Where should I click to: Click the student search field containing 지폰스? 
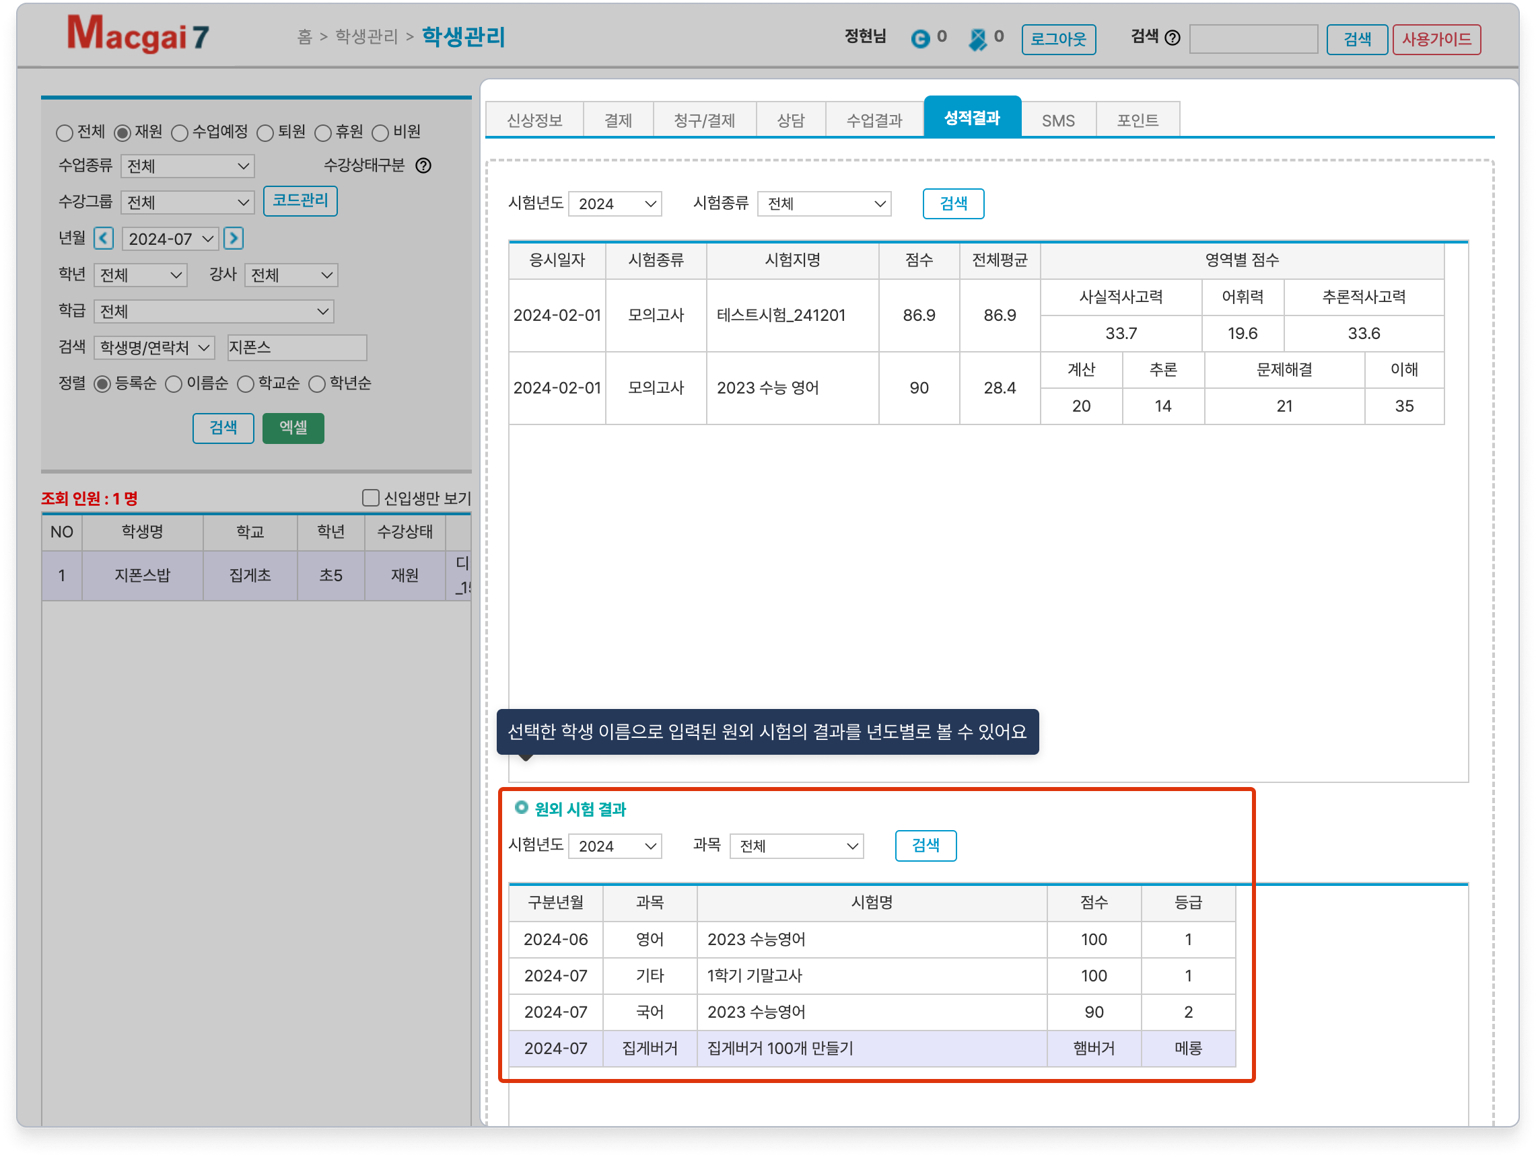coord(297,347)
